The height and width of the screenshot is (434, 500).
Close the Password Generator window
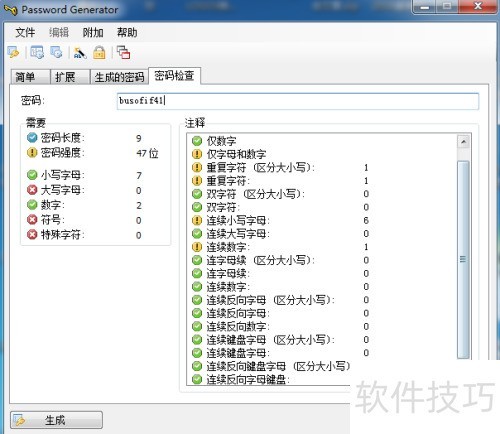click(478, 7)
